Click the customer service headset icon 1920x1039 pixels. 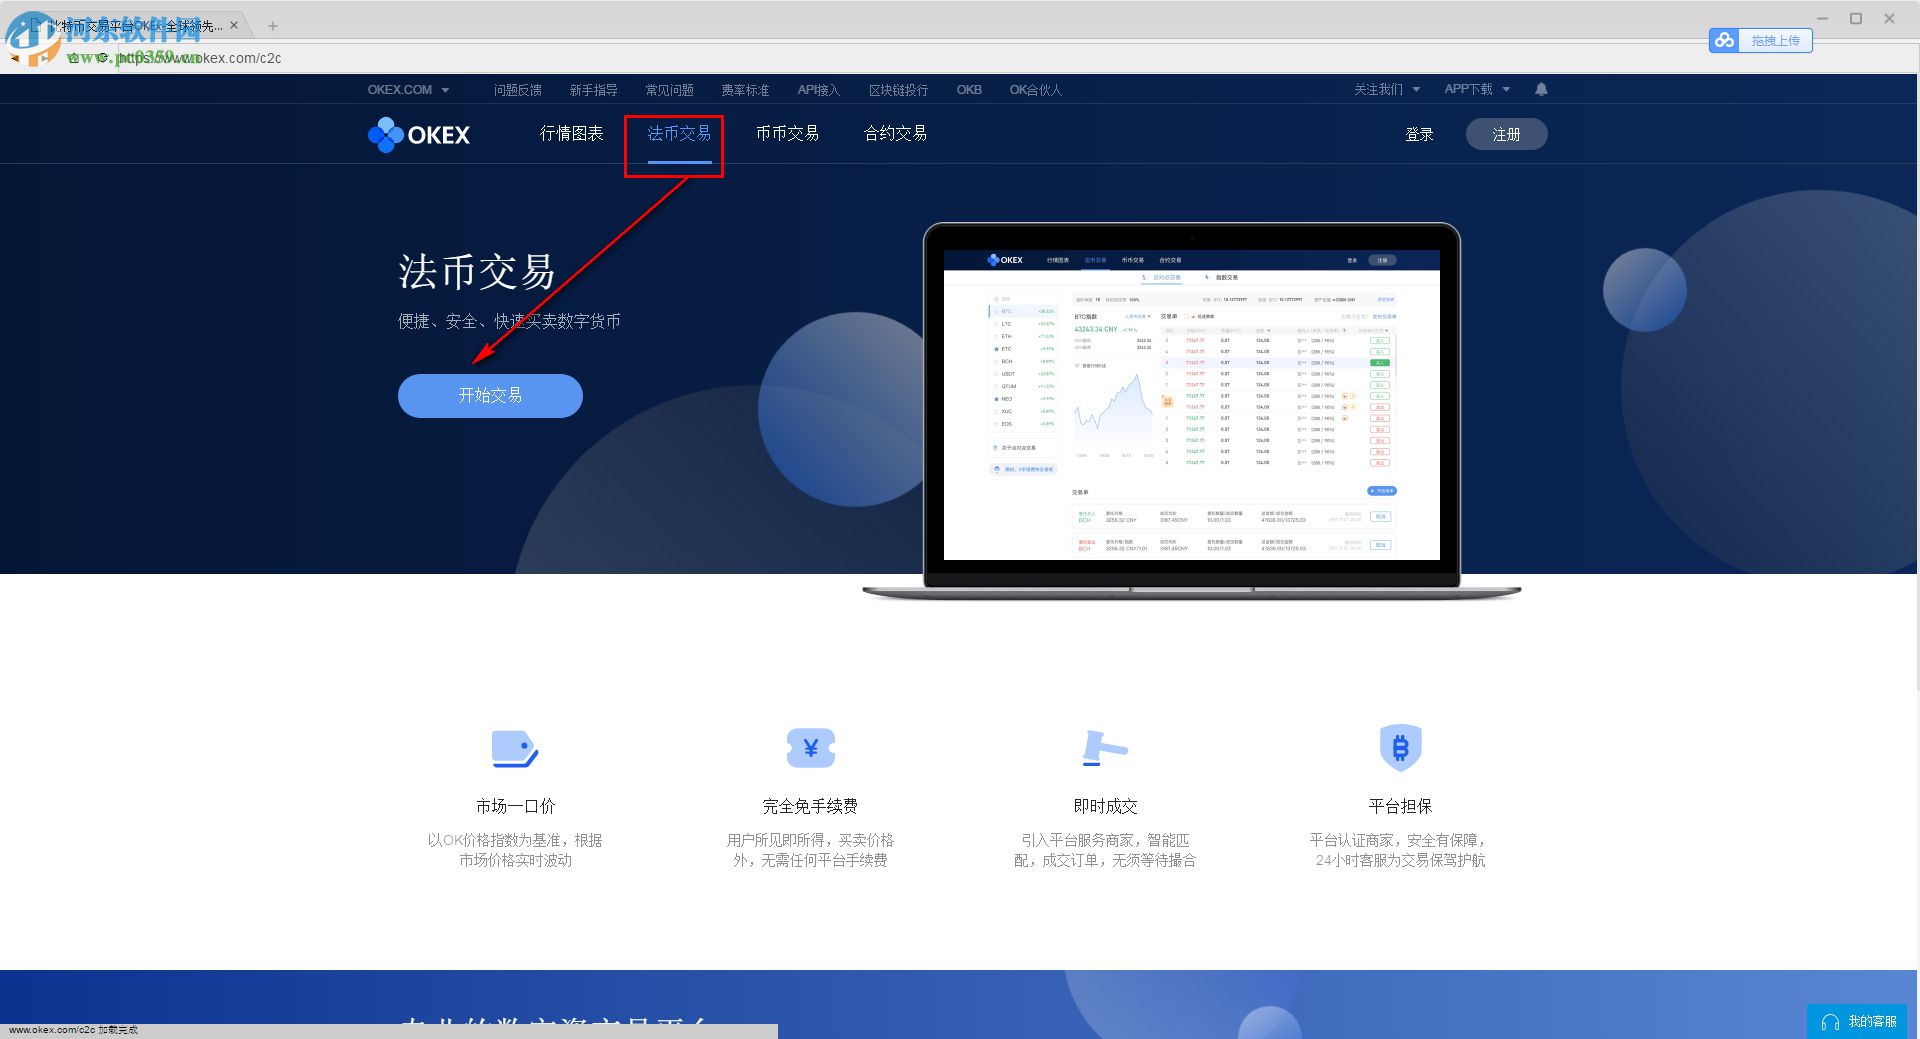1830,1022
